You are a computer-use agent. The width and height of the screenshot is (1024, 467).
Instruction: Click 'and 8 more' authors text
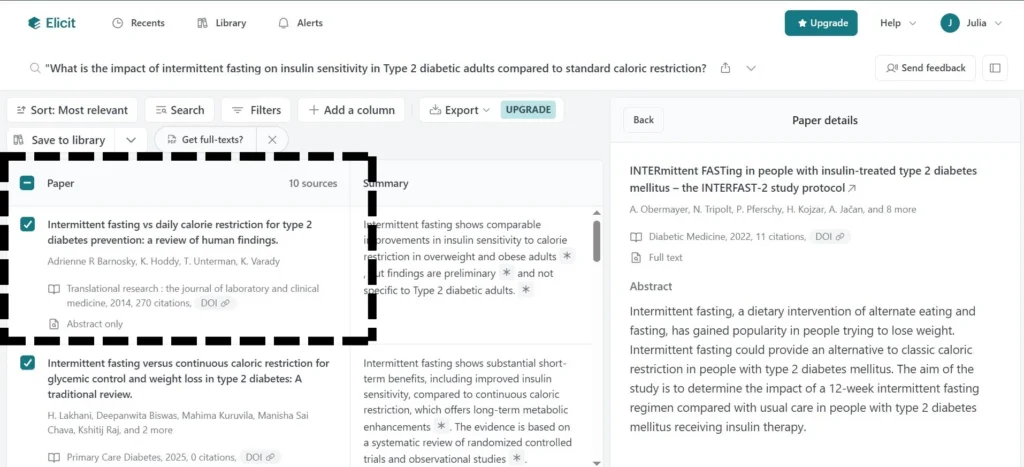[890, 210]
